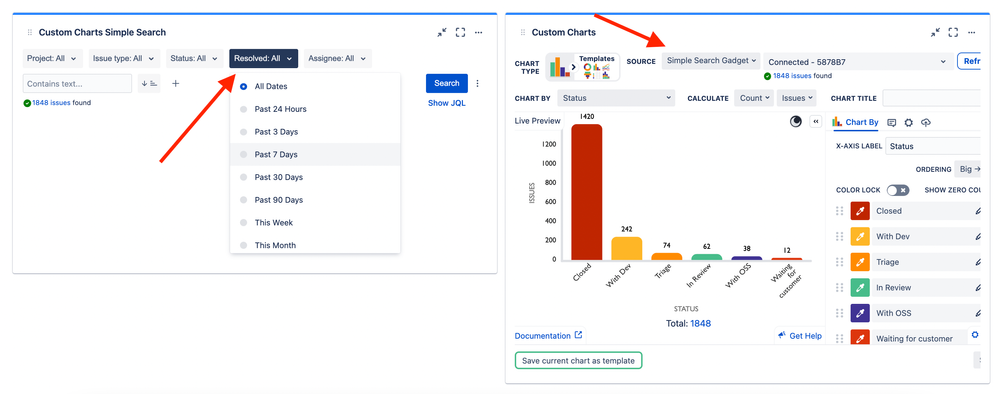The width and height of the screenshot is (999, 394).
Task: Expand the Project: All filter dropdown
Action: click(53, 59)
